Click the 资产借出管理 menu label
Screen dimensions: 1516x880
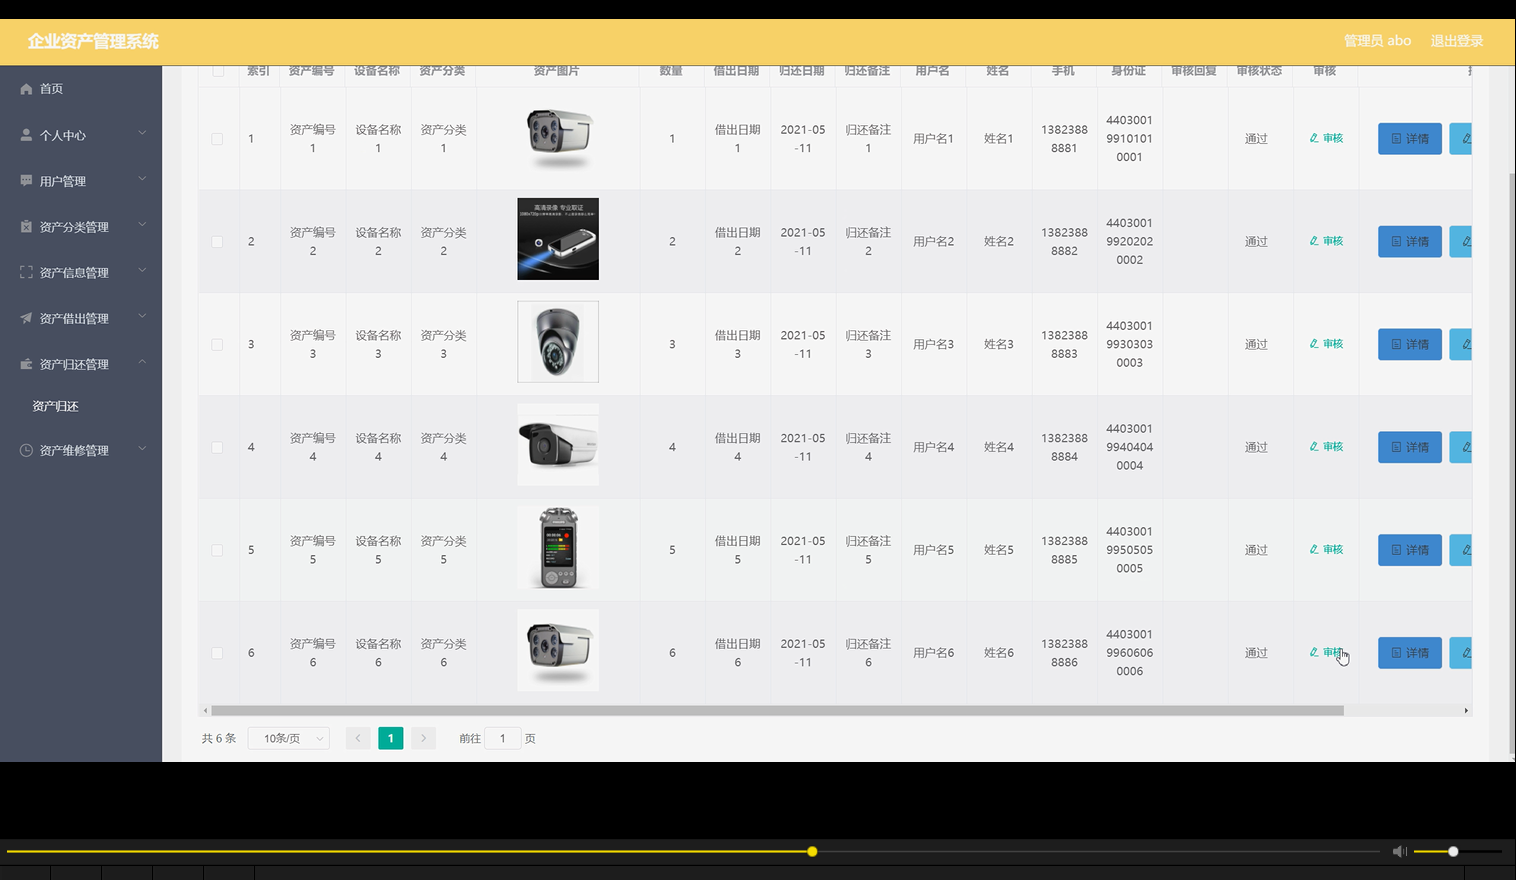click(x=74, y=318)
